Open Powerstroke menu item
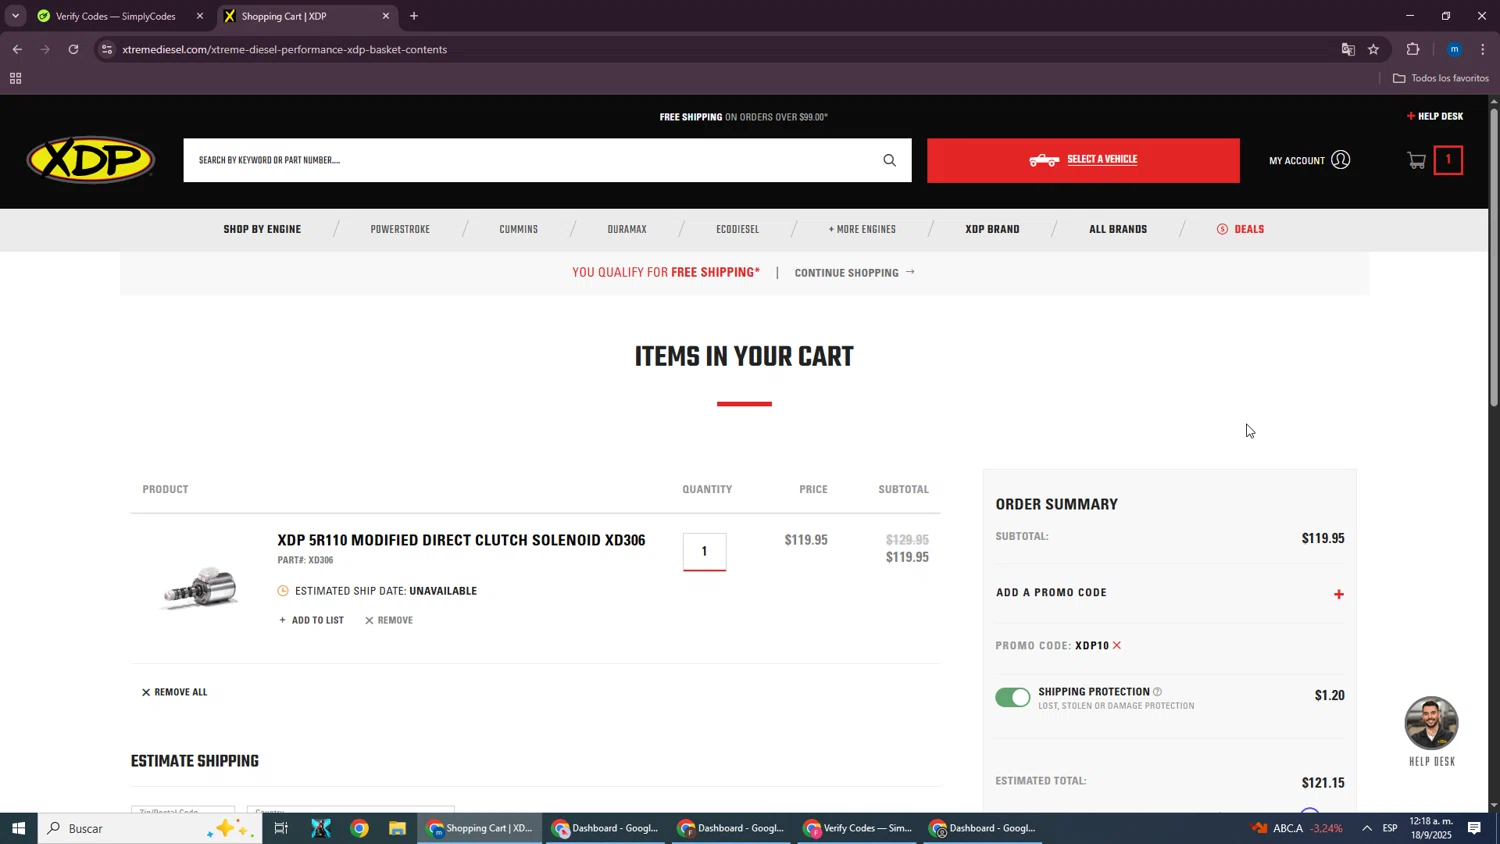 [x=400, y=230]
